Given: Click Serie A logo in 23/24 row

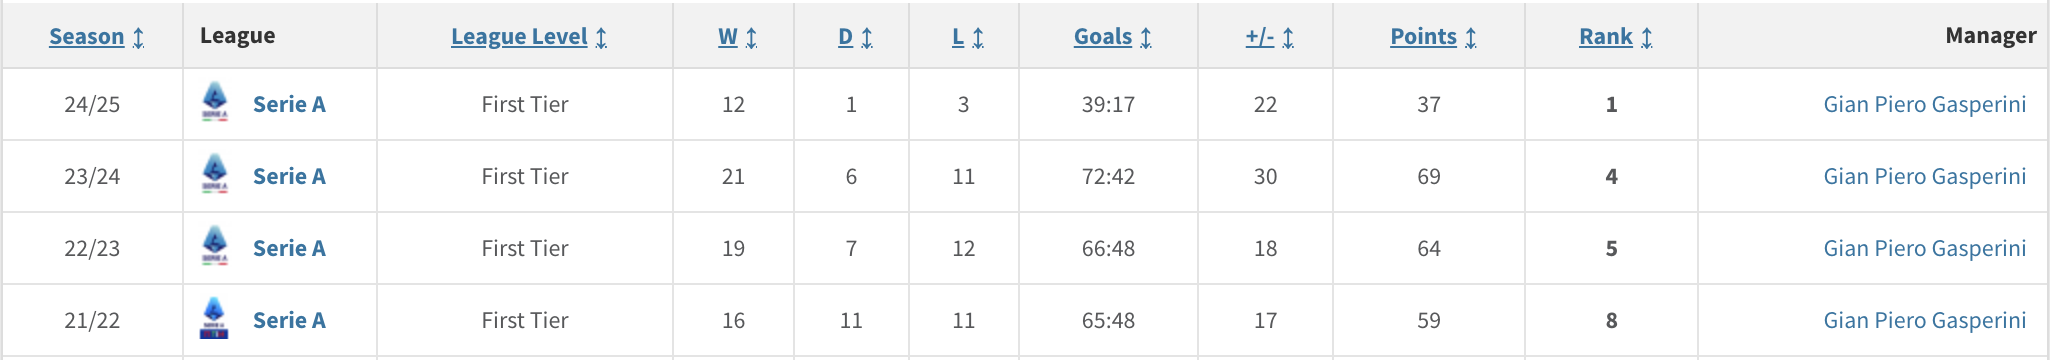Looking at the screenshot, I should click(x=215, y=175).
